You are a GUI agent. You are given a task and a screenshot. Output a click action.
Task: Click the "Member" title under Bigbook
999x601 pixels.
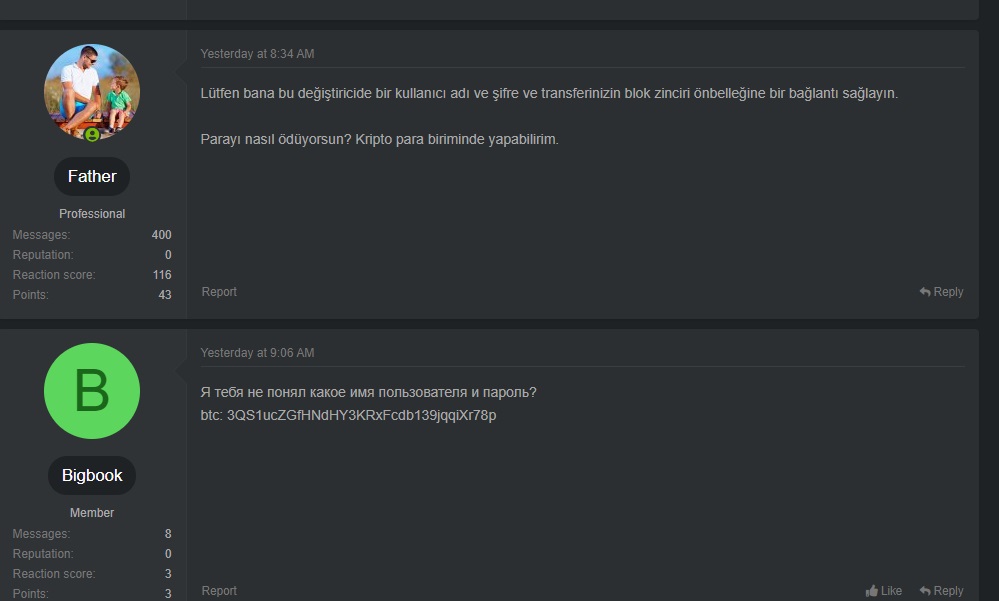[92, 513]
